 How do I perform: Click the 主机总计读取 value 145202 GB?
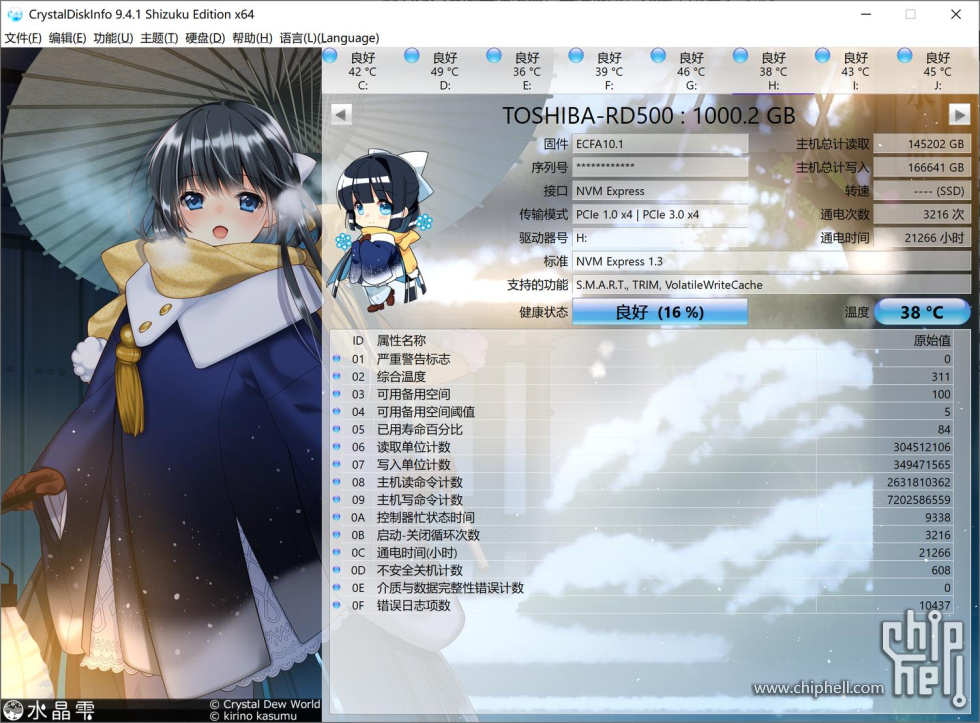pos(922,144)
